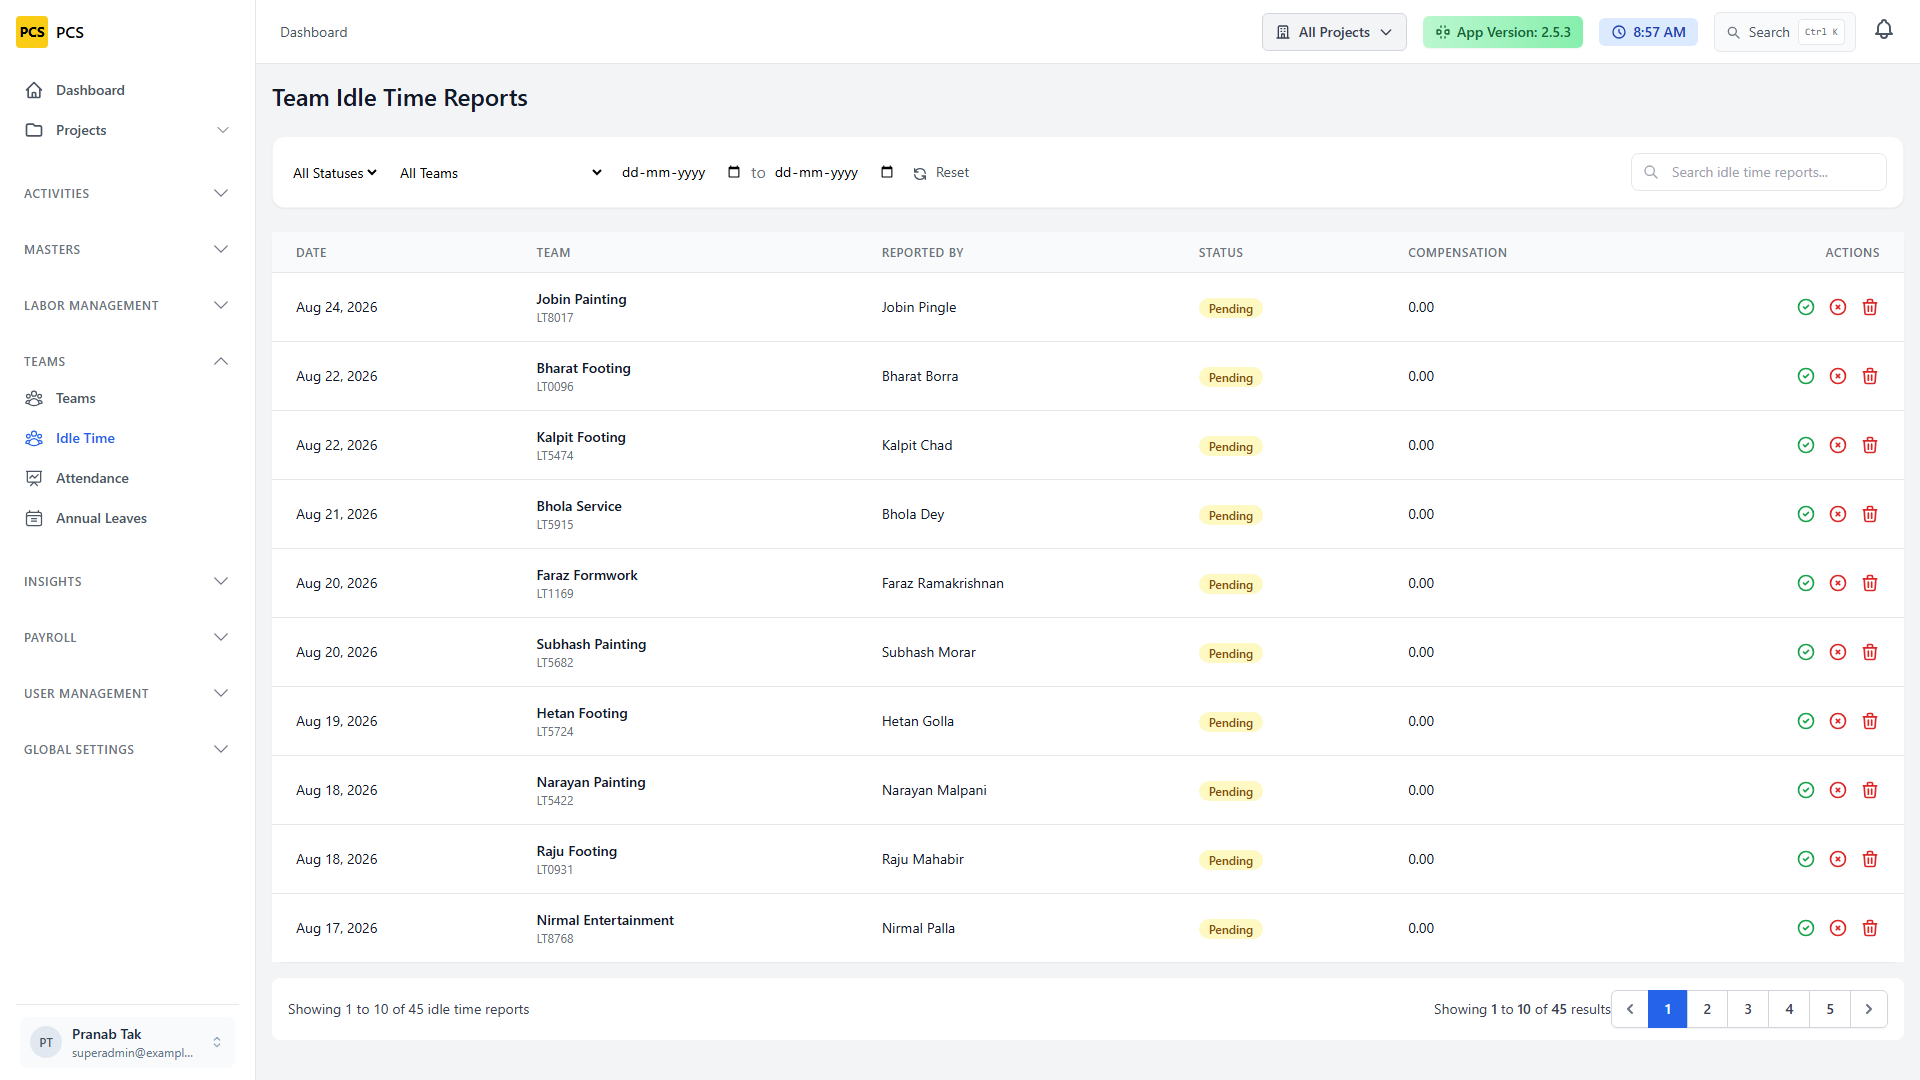Delete the Raju Footing report
1920x1080 pixels.
click(1870, 859)
